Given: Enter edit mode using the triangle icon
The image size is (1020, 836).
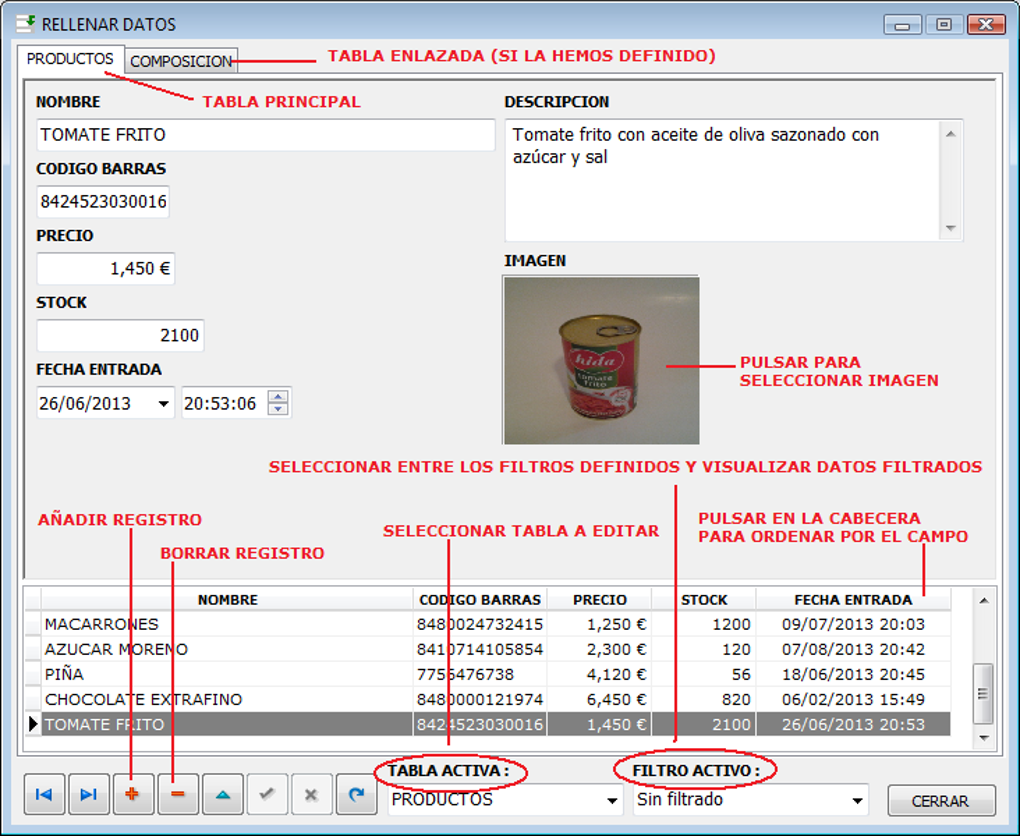Looking at the screenshot, I should click(222, 794).
